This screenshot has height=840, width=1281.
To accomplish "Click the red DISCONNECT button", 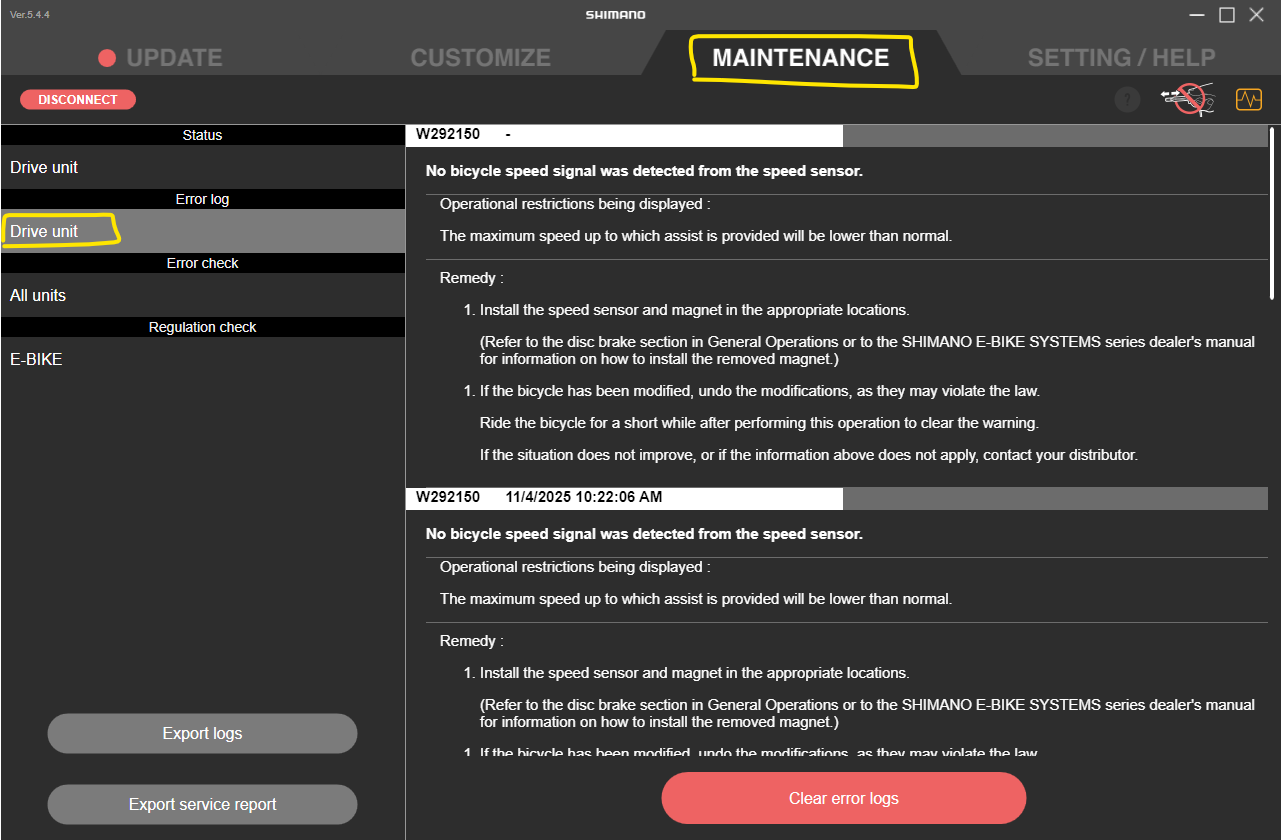I will [x=78, y=99].
